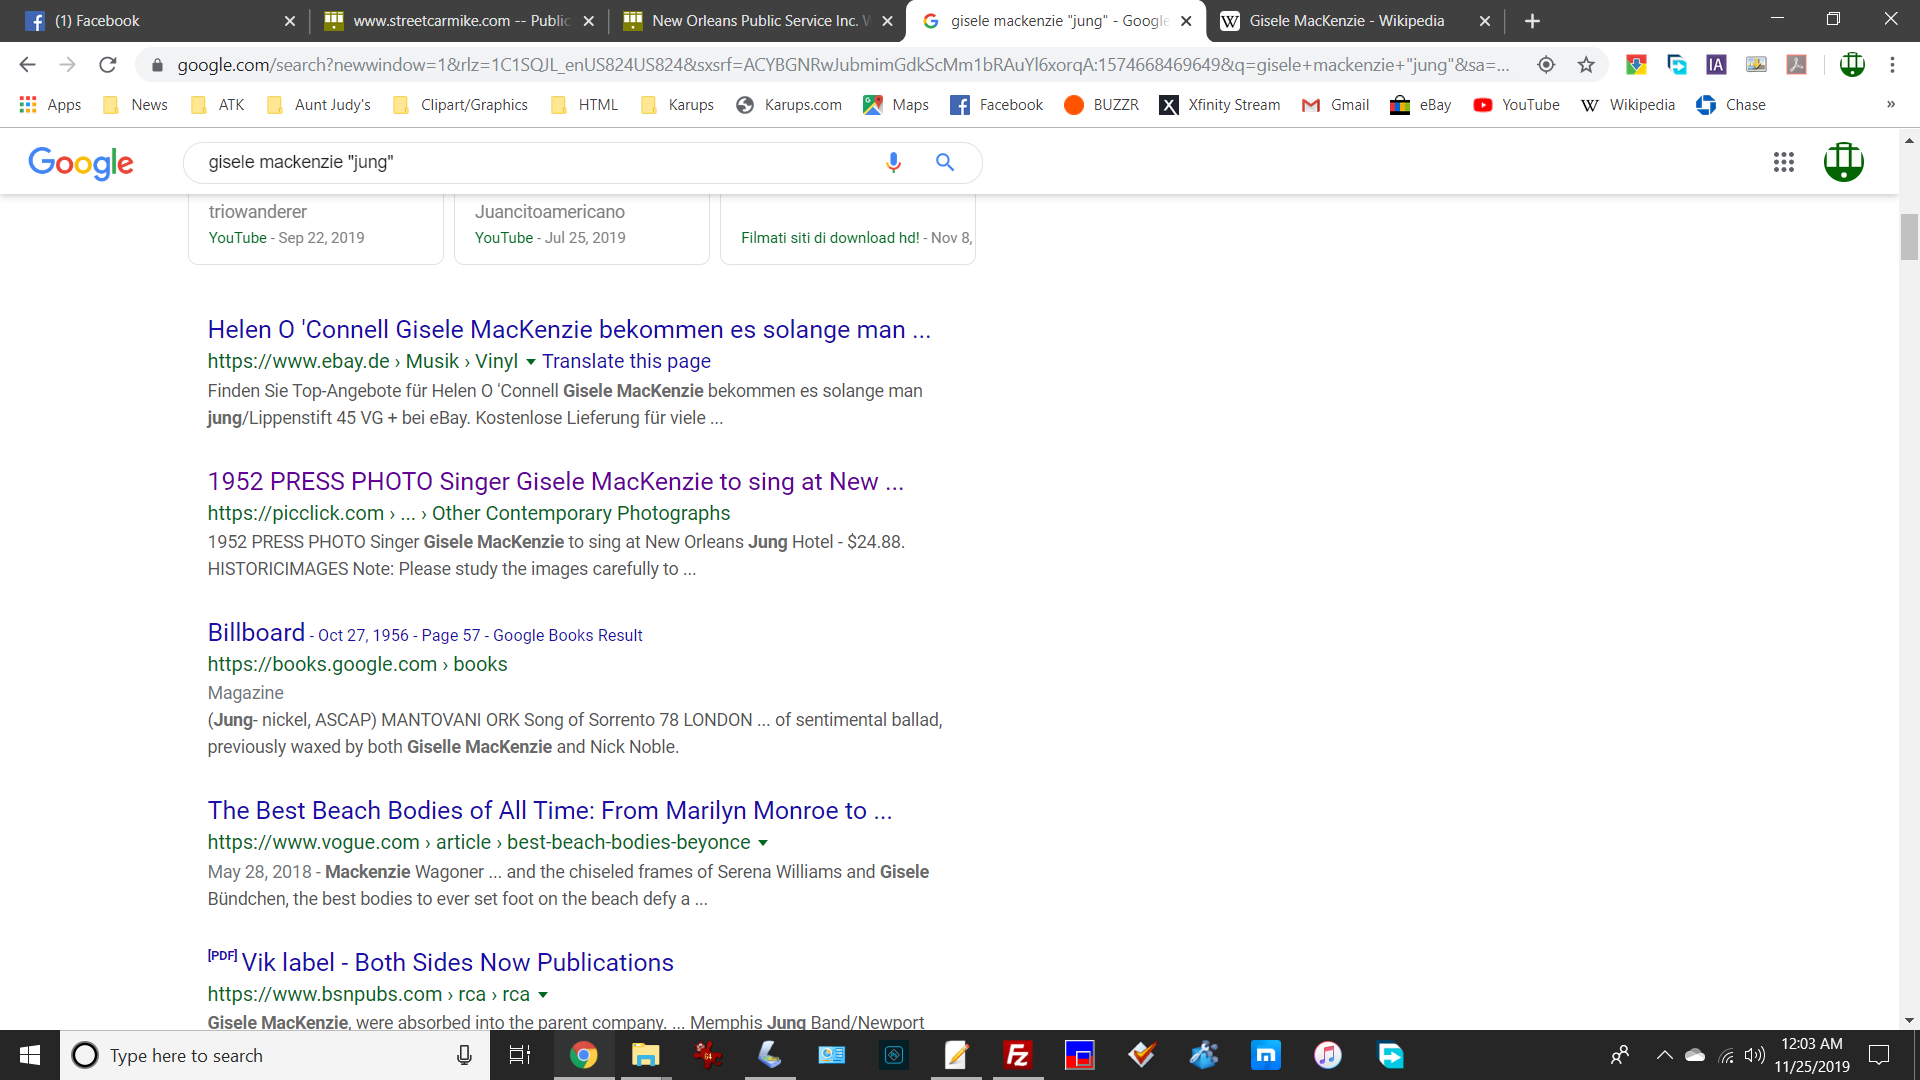Open the BUZZR bookmark
The image size is (1920, 1080).
coord(1101,105)
